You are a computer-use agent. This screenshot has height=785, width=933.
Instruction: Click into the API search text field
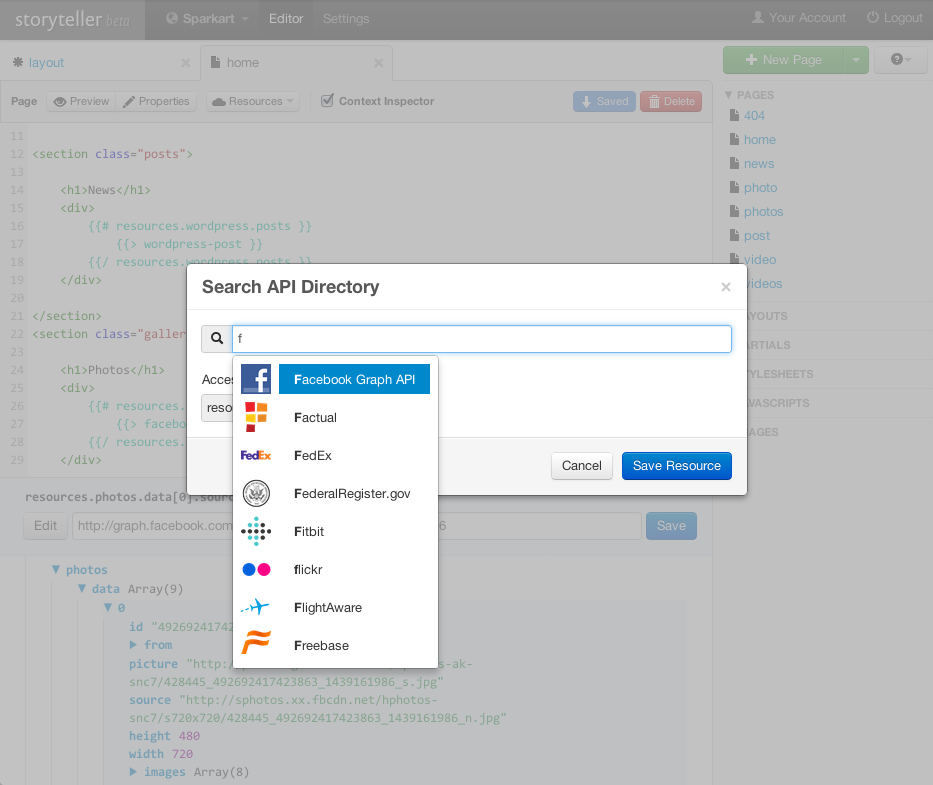click(x=482, y=339)
